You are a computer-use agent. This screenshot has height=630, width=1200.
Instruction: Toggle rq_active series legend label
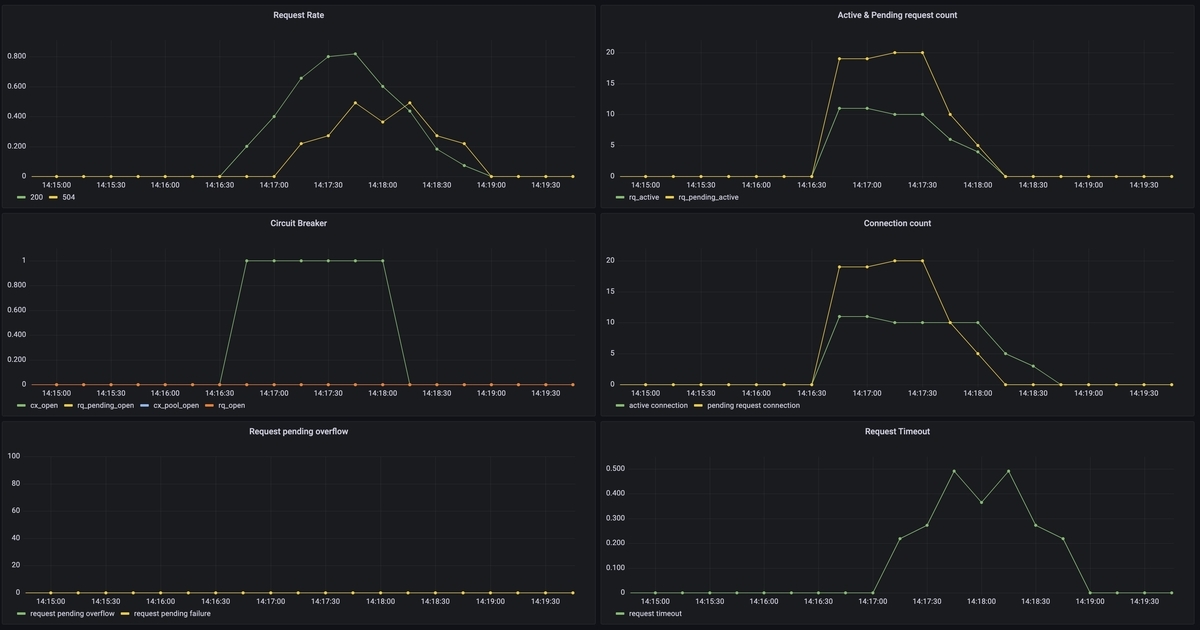[645, 197]
